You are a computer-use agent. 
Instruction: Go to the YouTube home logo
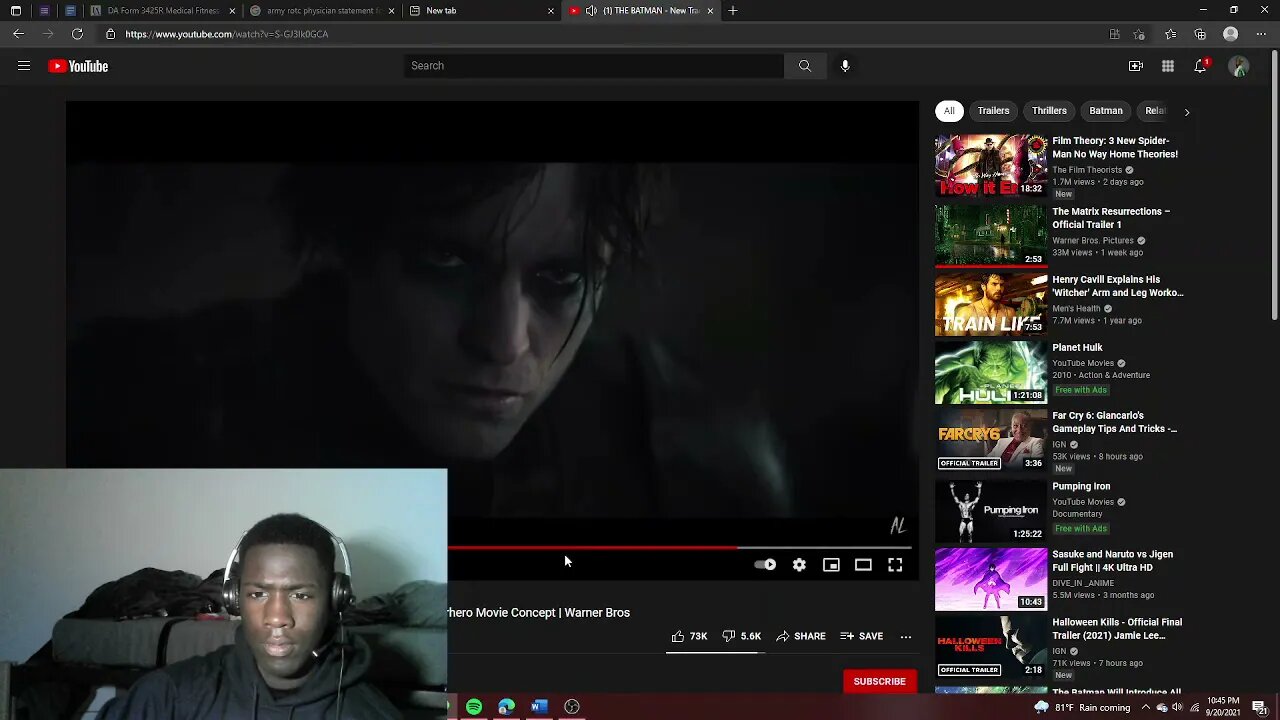[x=78, y=66]
